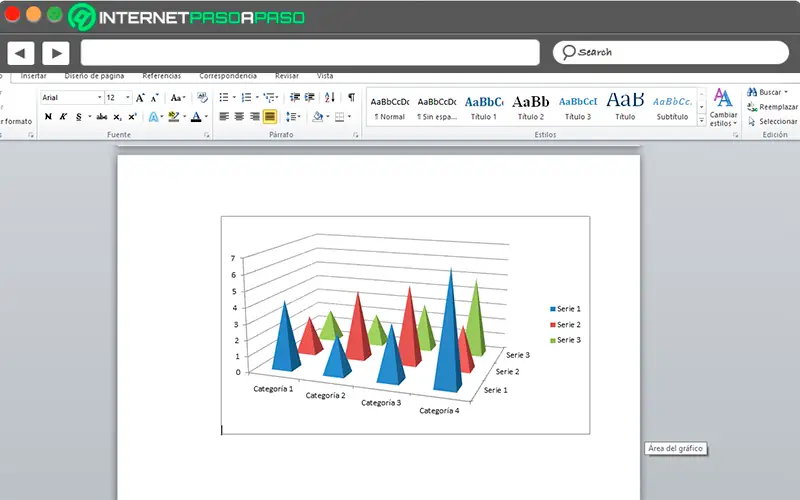Open the Diseño de página tab

click(94, 76)
